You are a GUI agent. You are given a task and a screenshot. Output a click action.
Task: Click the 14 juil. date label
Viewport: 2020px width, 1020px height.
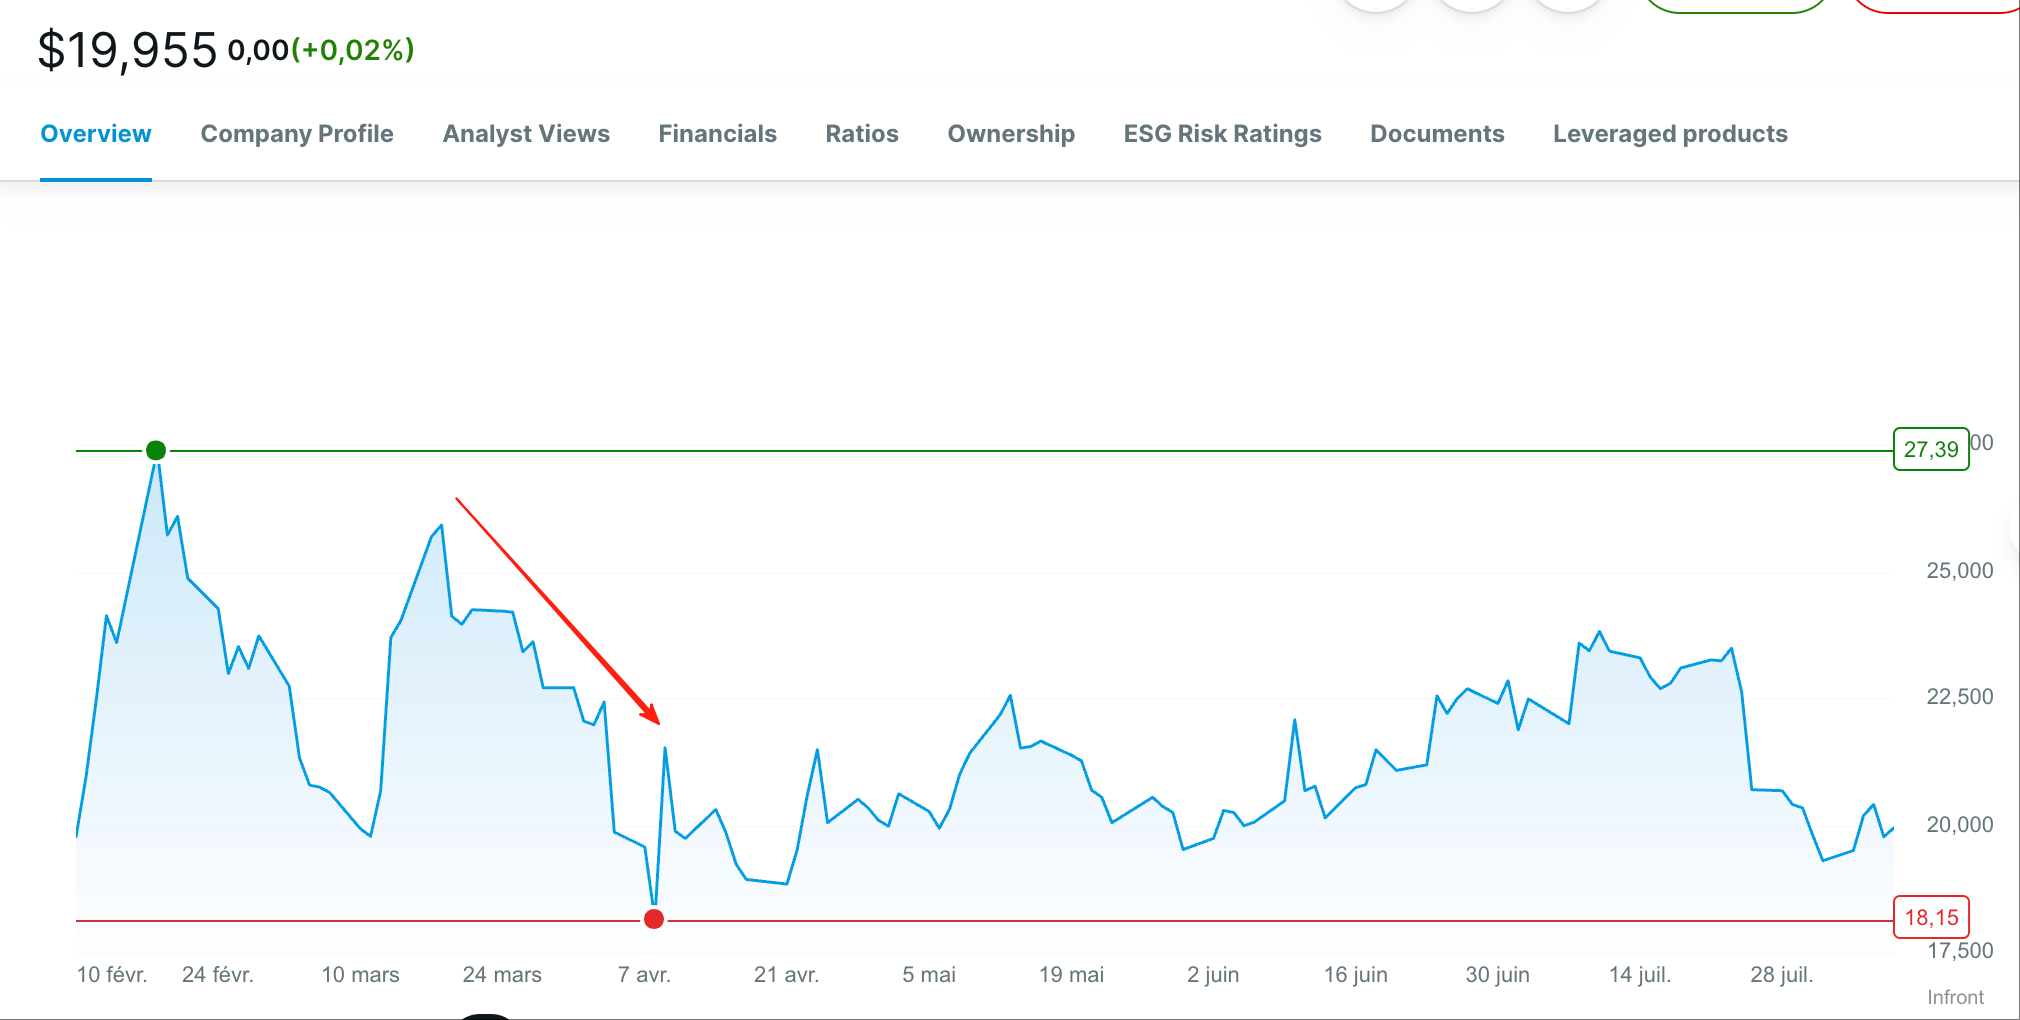click(x=1640, y=974)
